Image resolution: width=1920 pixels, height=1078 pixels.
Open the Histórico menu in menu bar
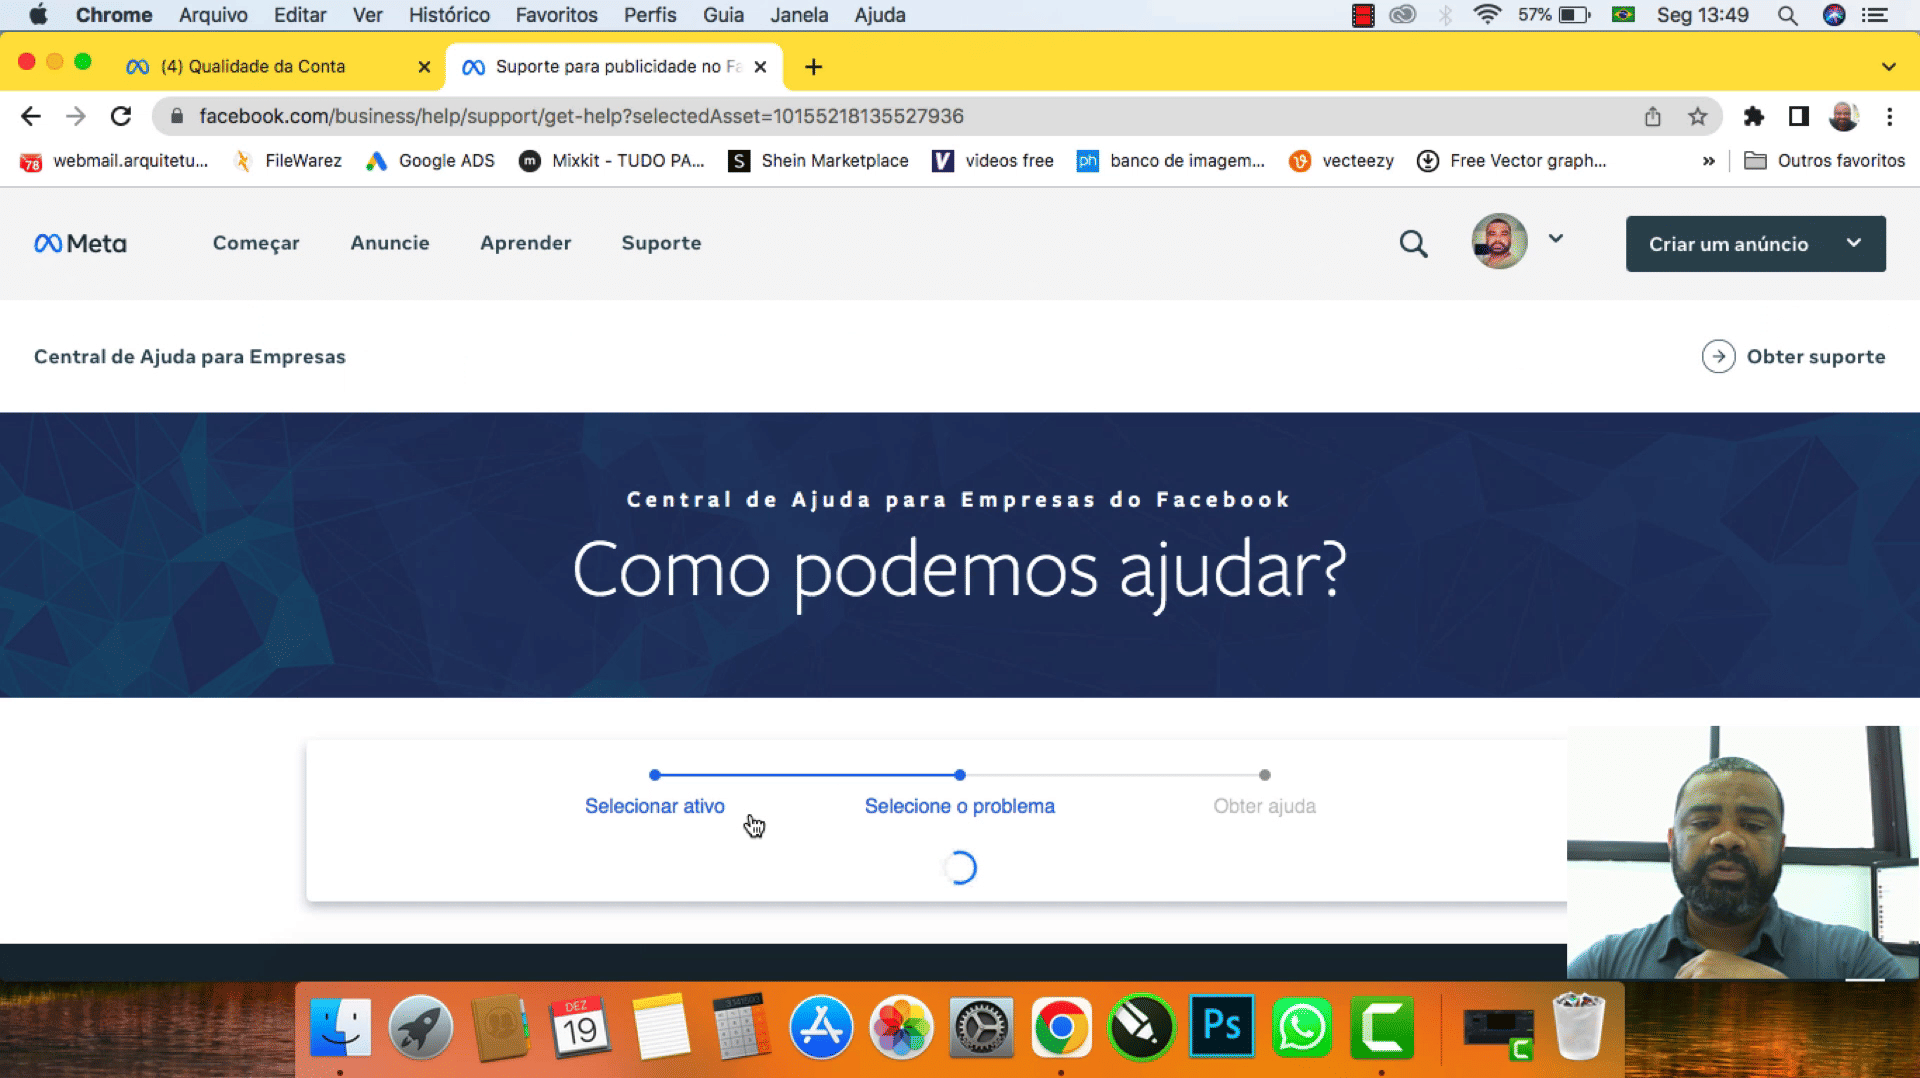pyautogui.click(x=449, y=15)
